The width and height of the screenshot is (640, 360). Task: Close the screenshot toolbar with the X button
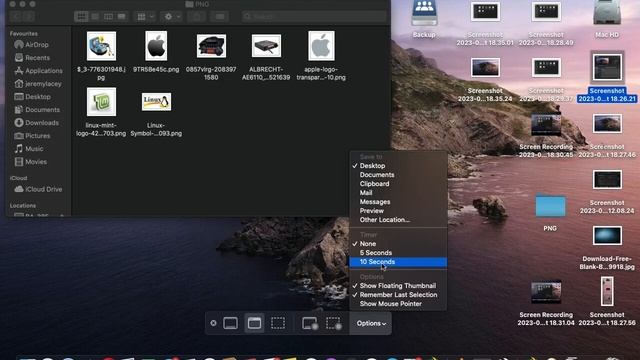point(213,323)
